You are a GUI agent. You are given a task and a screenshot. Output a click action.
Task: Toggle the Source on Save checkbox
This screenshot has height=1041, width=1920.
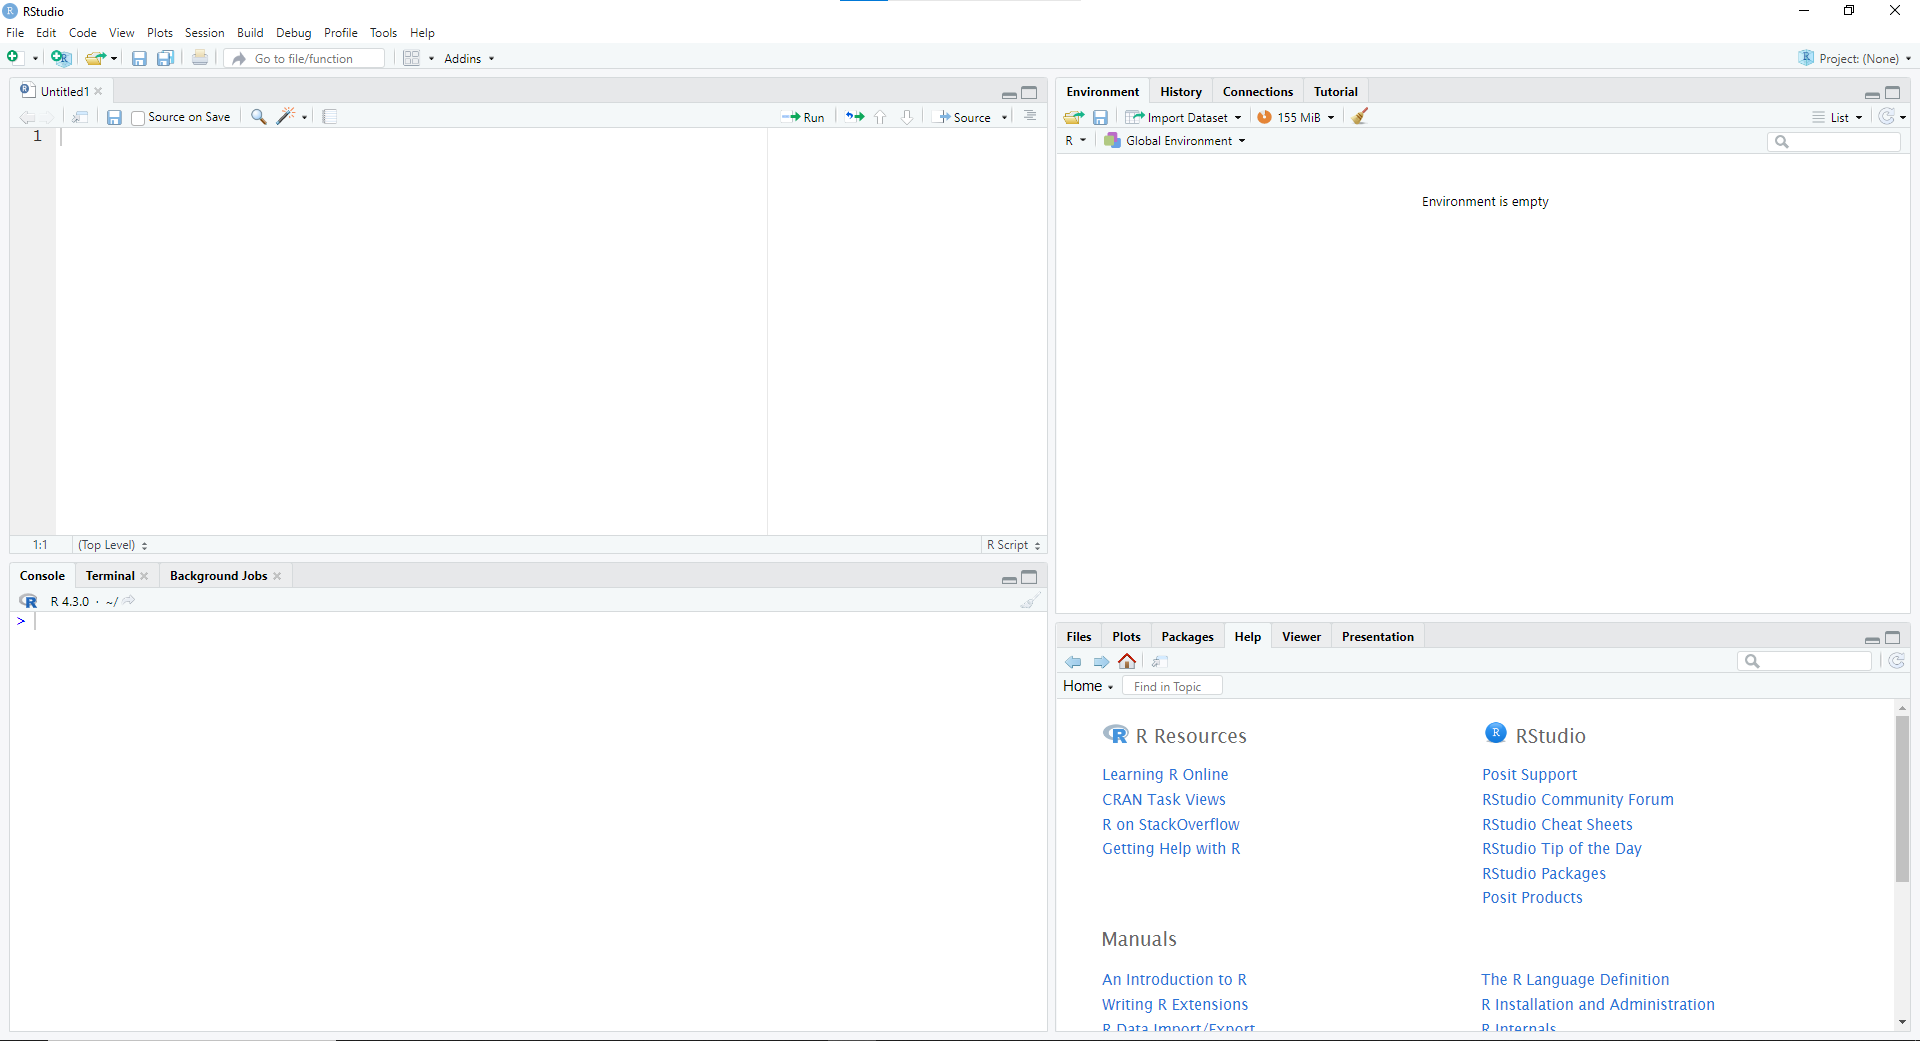point(138,118)
